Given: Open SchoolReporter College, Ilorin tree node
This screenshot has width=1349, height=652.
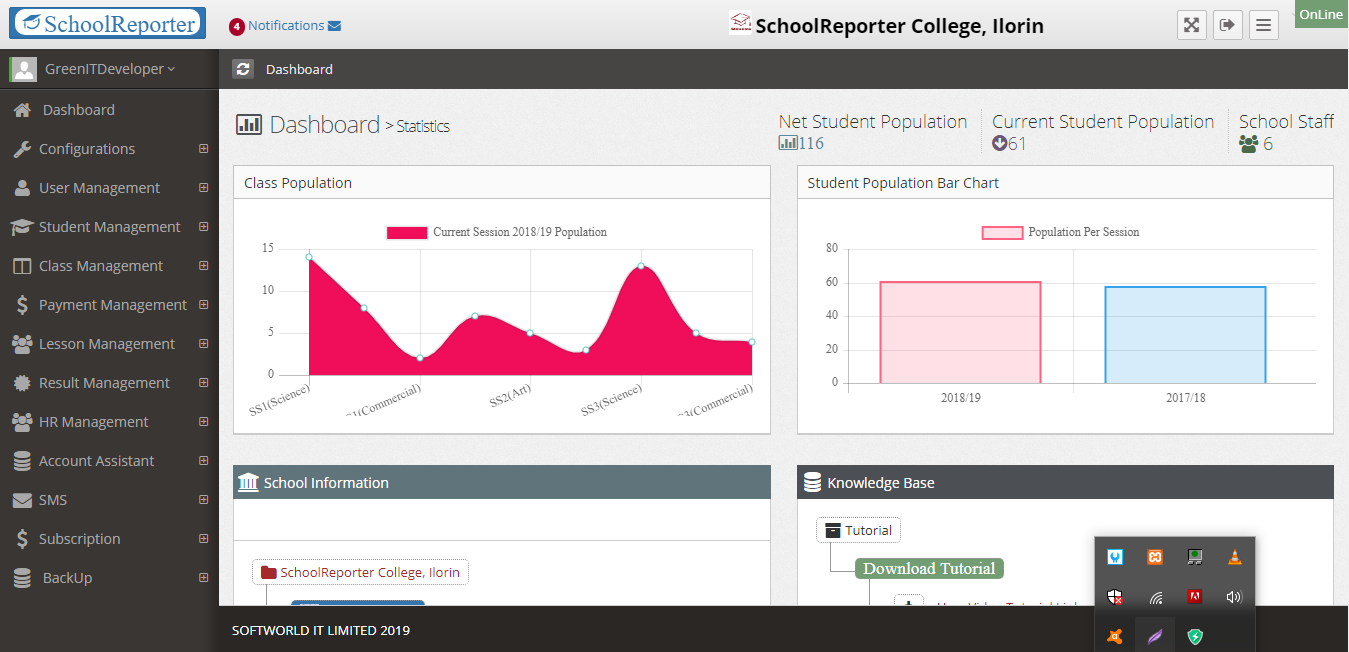Looking at the screenshot, I should click(x=360, y=572).
